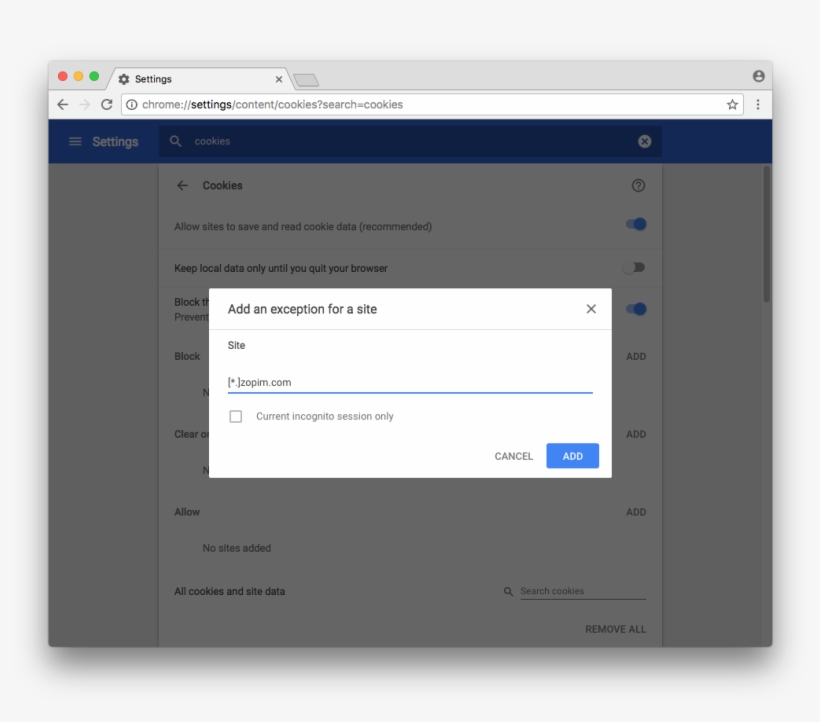Click the back arrow next to Cookies heading
This screenshot has height=722, width=820.
(x=181, y=186)
